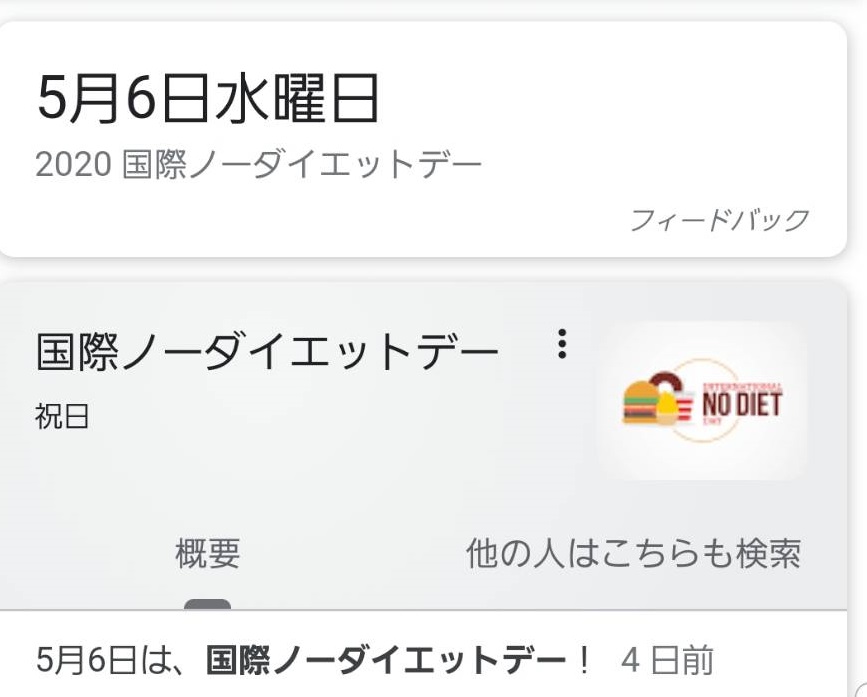Click the 4 日前 timestamp
This screenshot has height=697, width=867.
point(667,660)
